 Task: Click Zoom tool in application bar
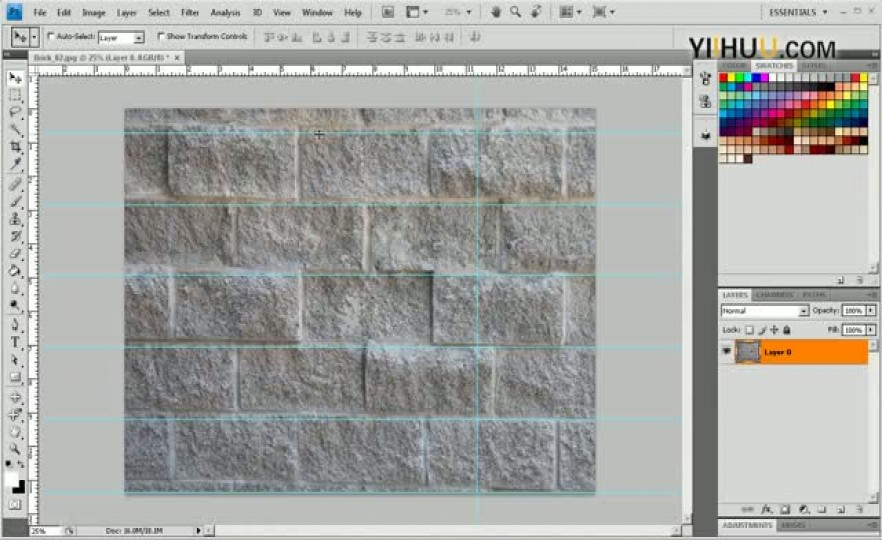point(515,12)
